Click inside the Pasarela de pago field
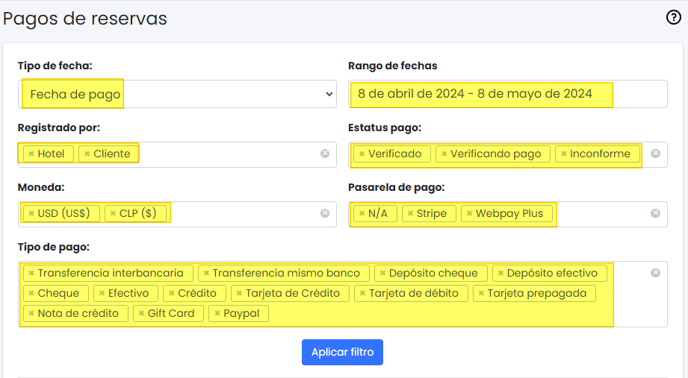688x378 pixels. click(x=602, y=214)
